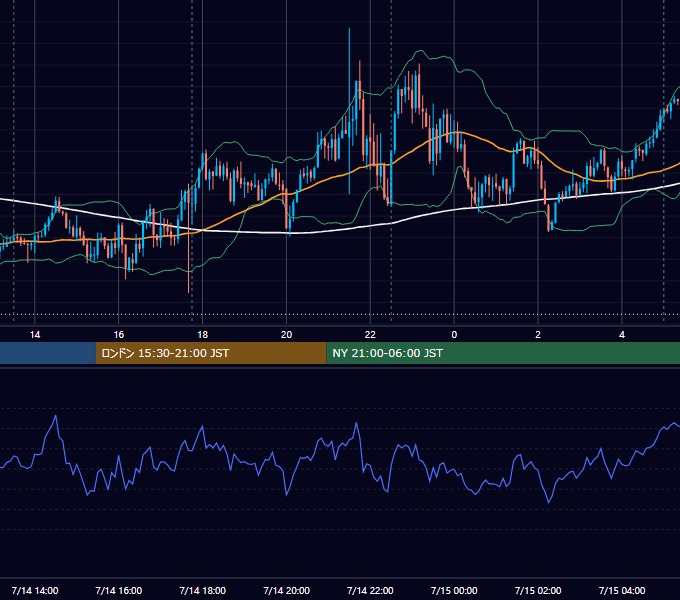Click the 7/15 02:00 time label
The image size is (680, 600).
point(538,590)
